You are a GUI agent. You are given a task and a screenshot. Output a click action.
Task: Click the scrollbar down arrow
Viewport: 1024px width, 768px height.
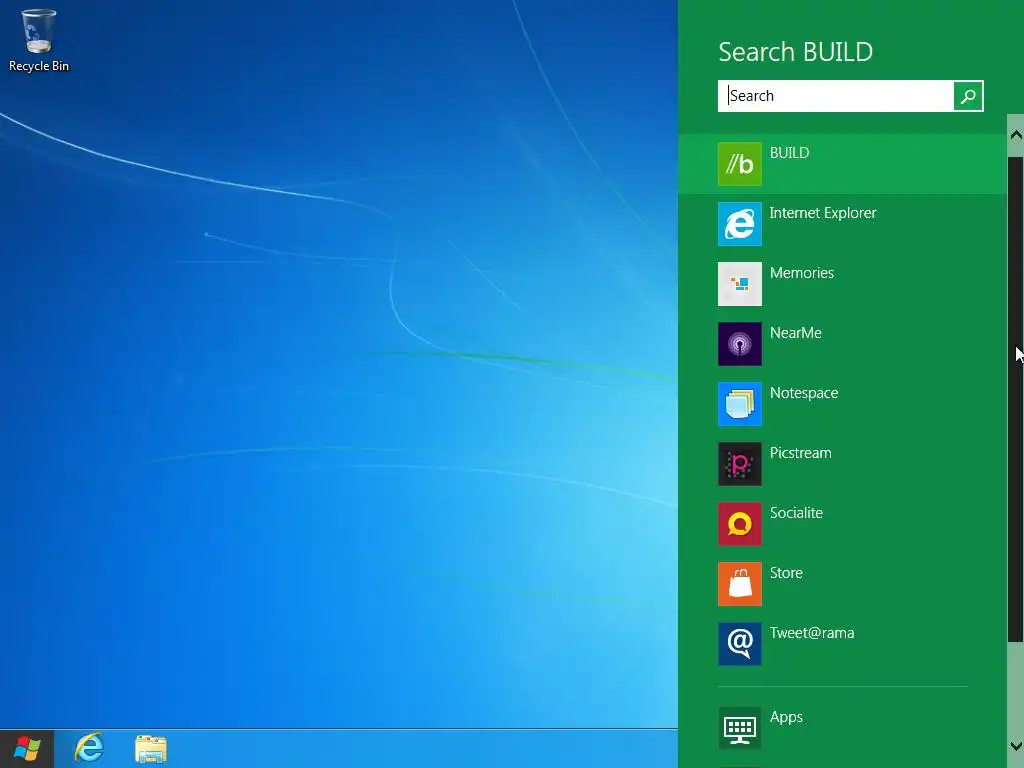pyautogui.click(x=1016, y=746)
